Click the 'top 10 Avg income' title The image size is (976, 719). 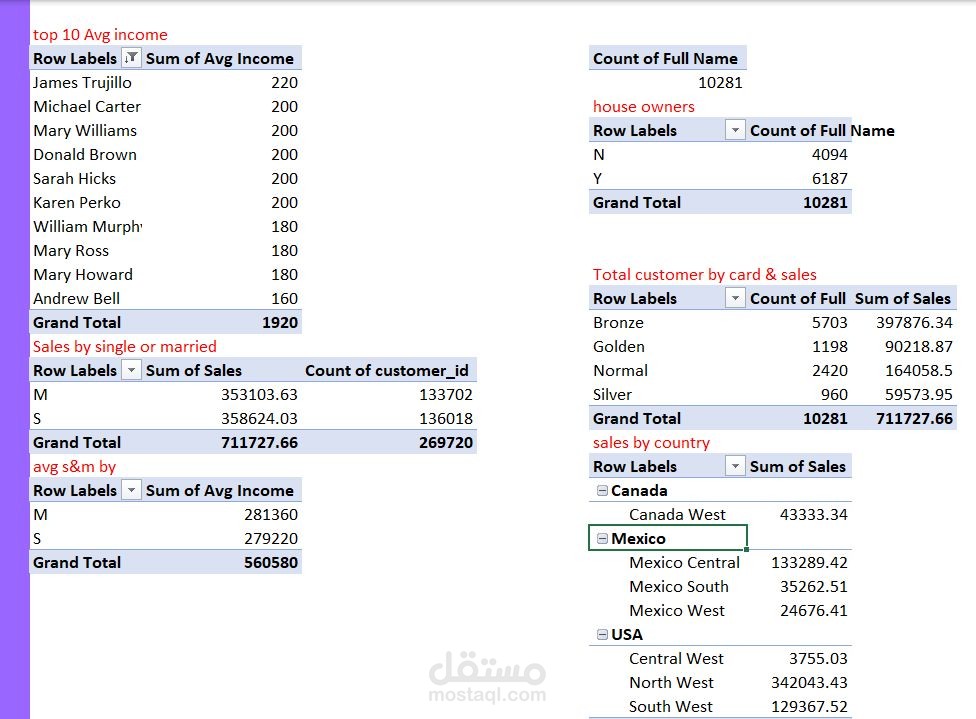click(100, 35)
